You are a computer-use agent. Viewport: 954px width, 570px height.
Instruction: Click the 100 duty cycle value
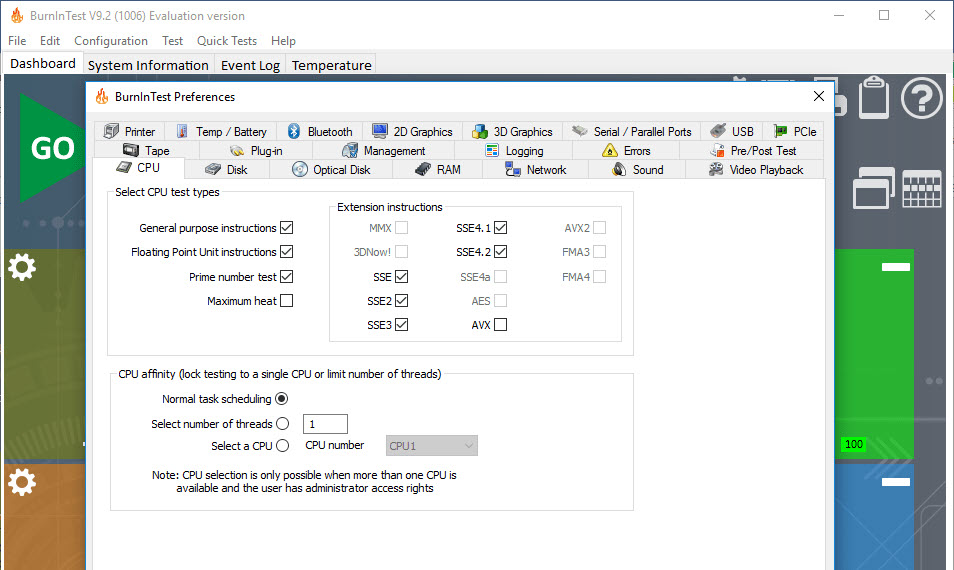[854, 444]
